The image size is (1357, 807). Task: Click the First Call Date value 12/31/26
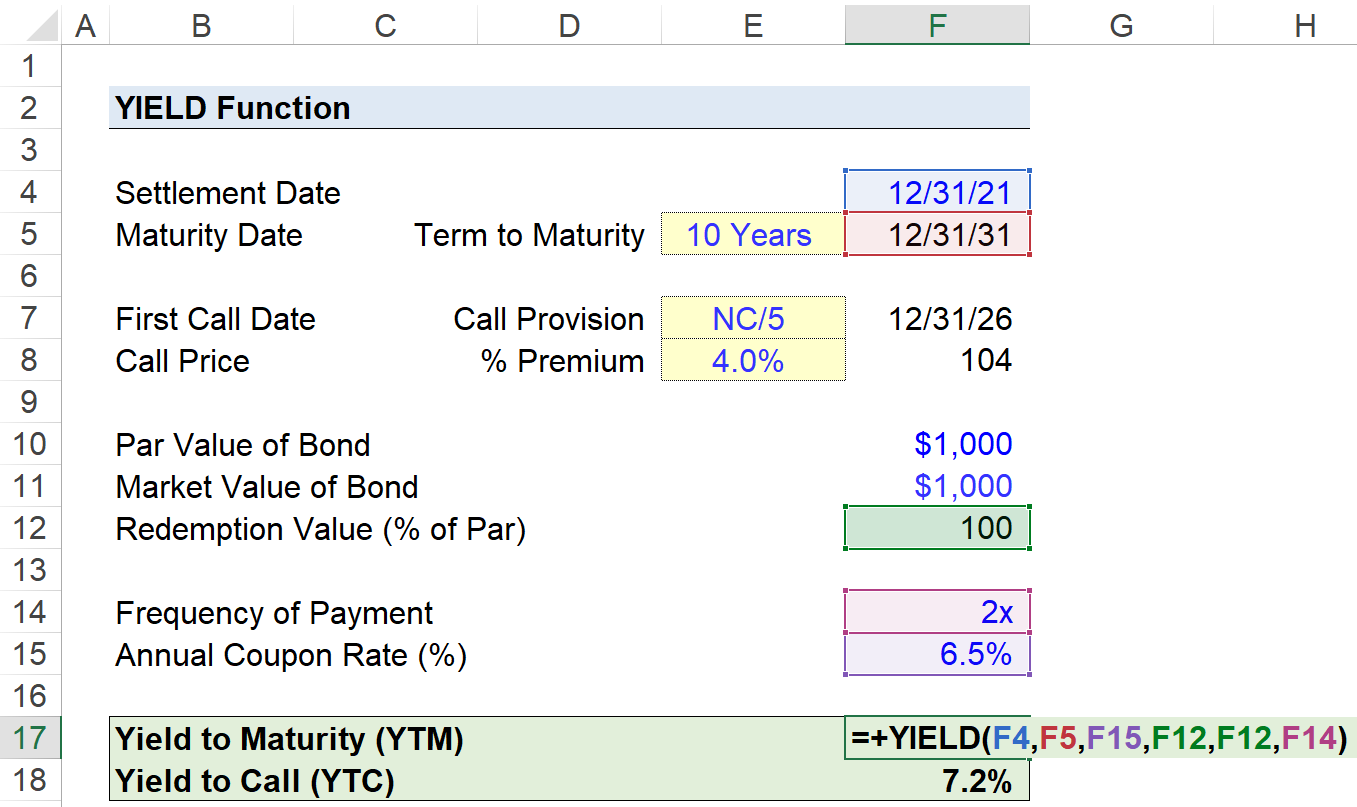click(x=937, y=318)
